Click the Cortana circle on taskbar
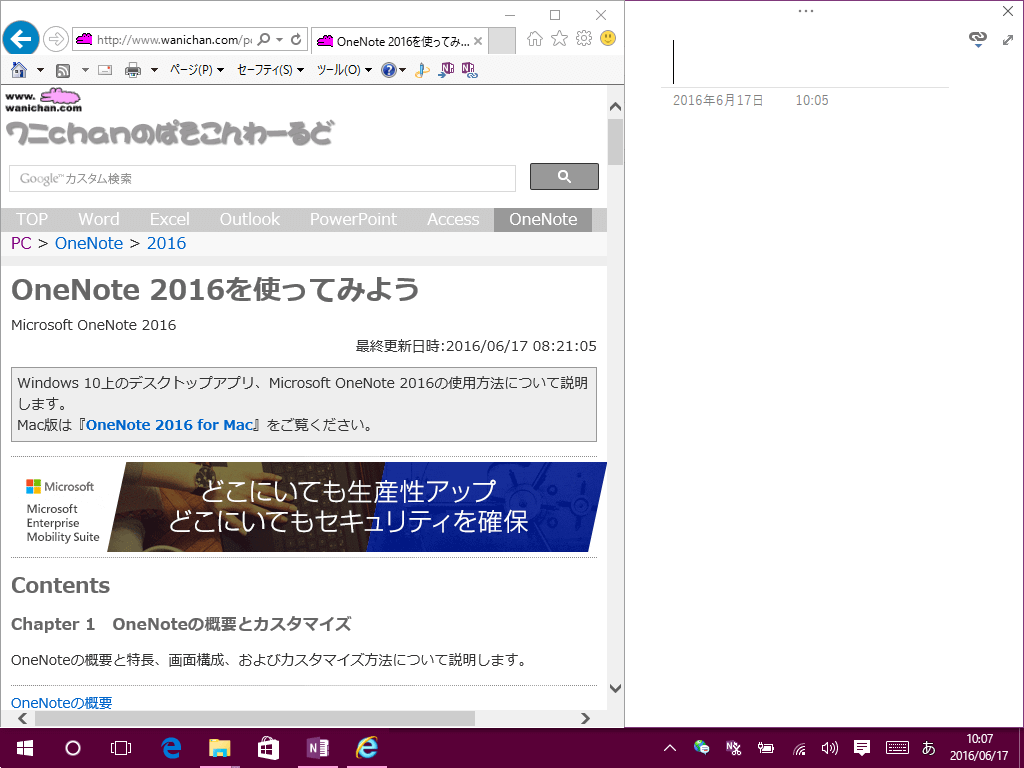This screenshot has height=768, width=1024. [72, 748]
